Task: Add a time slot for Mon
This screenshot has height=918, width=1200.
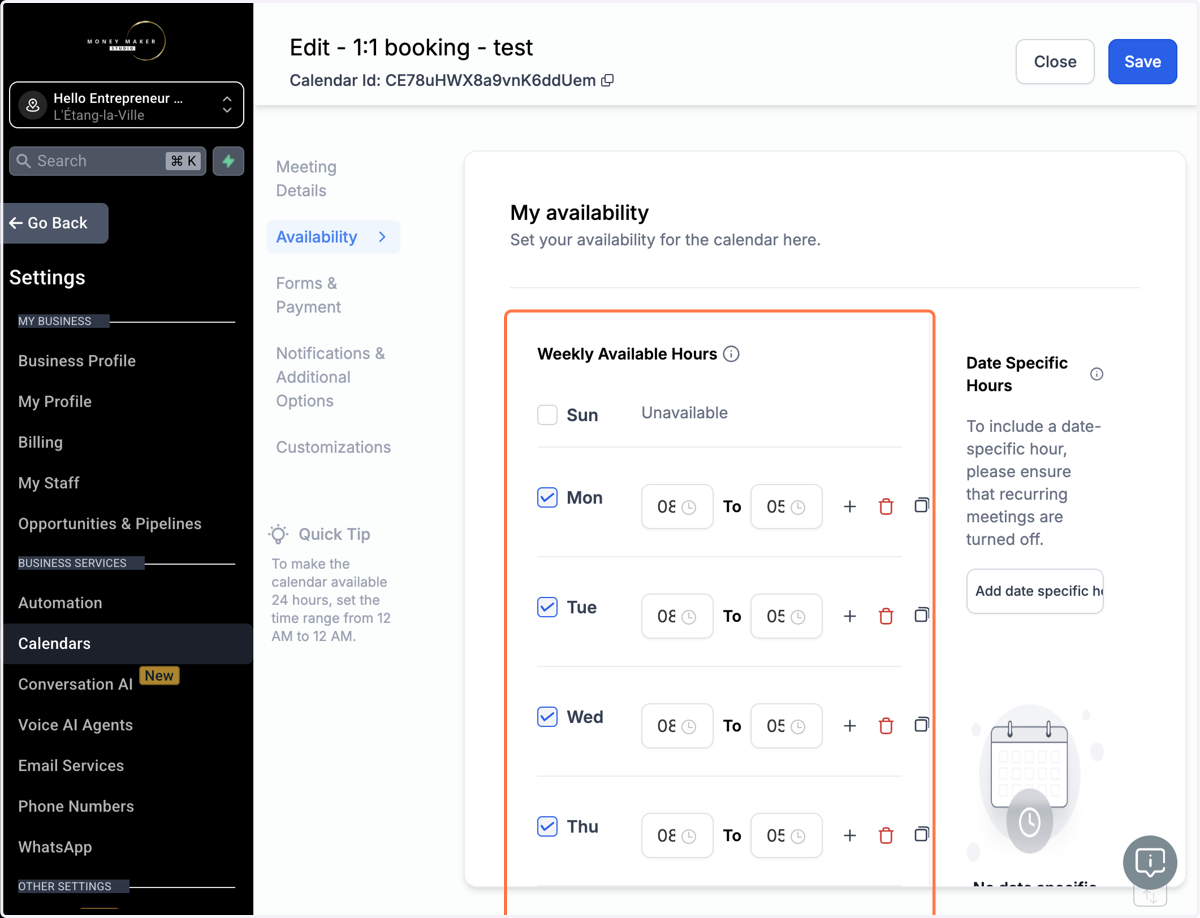Action: (x=849, y=507)
